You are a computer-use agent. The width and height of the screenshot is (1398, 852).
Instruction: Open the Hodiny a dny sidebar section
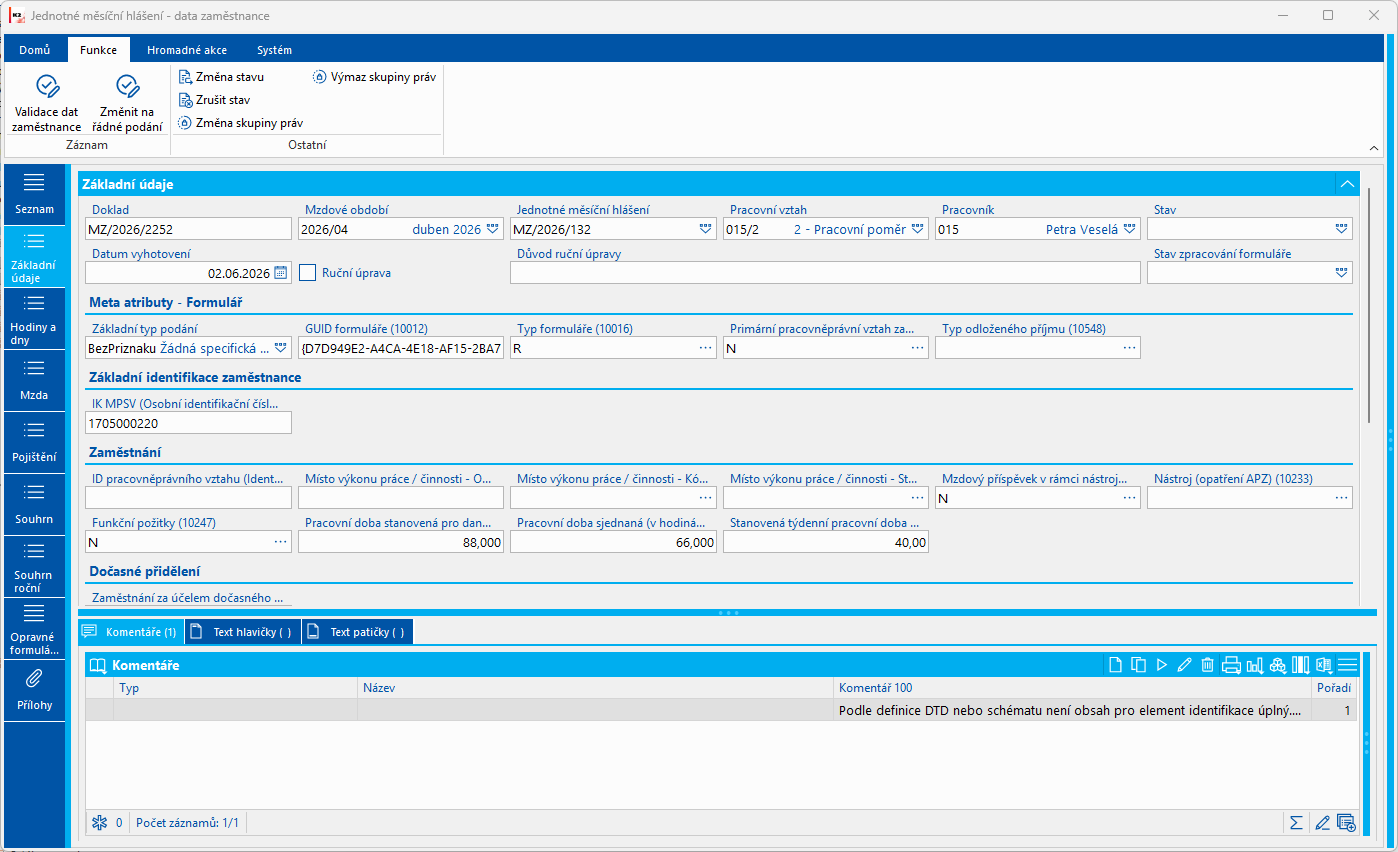point(34,318)
